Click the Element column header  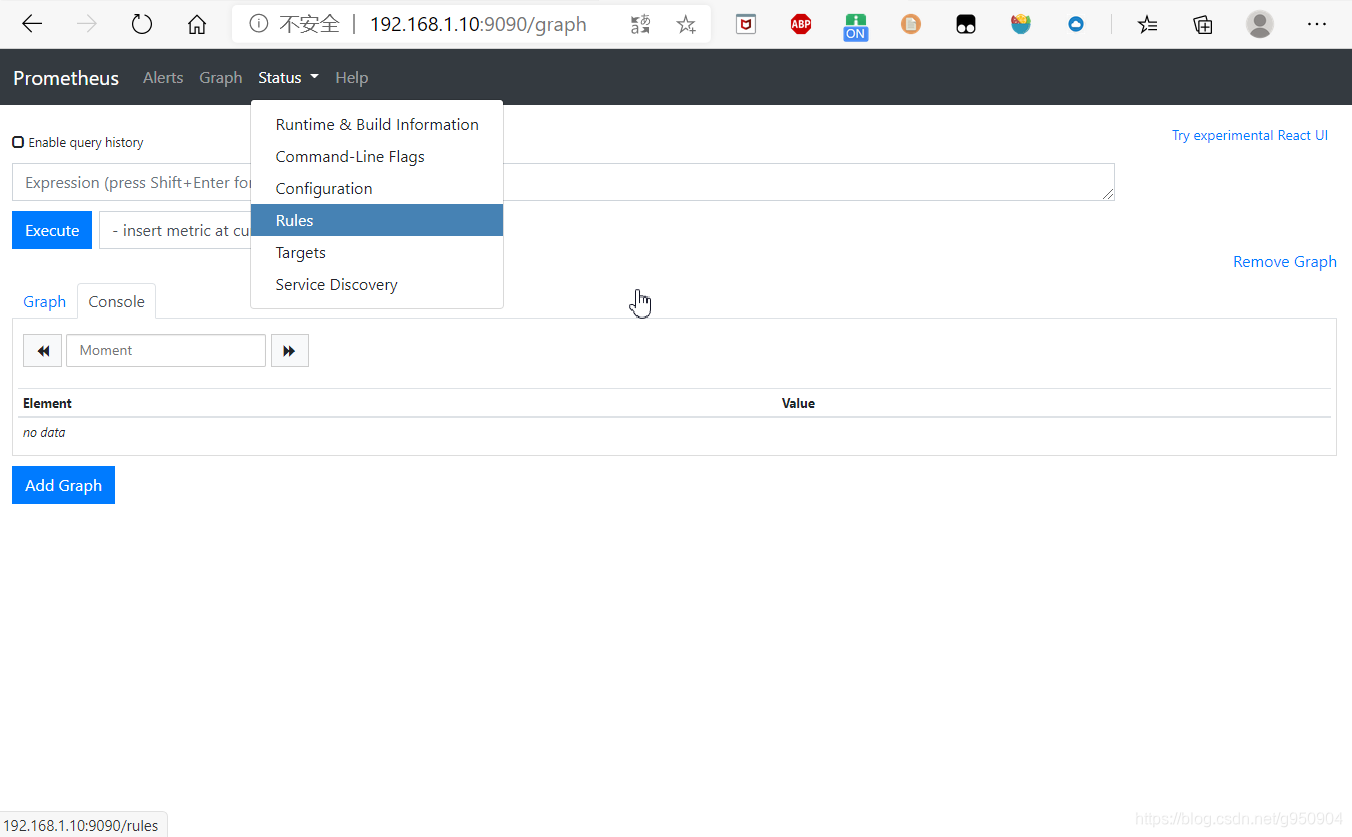click(48, 403)
